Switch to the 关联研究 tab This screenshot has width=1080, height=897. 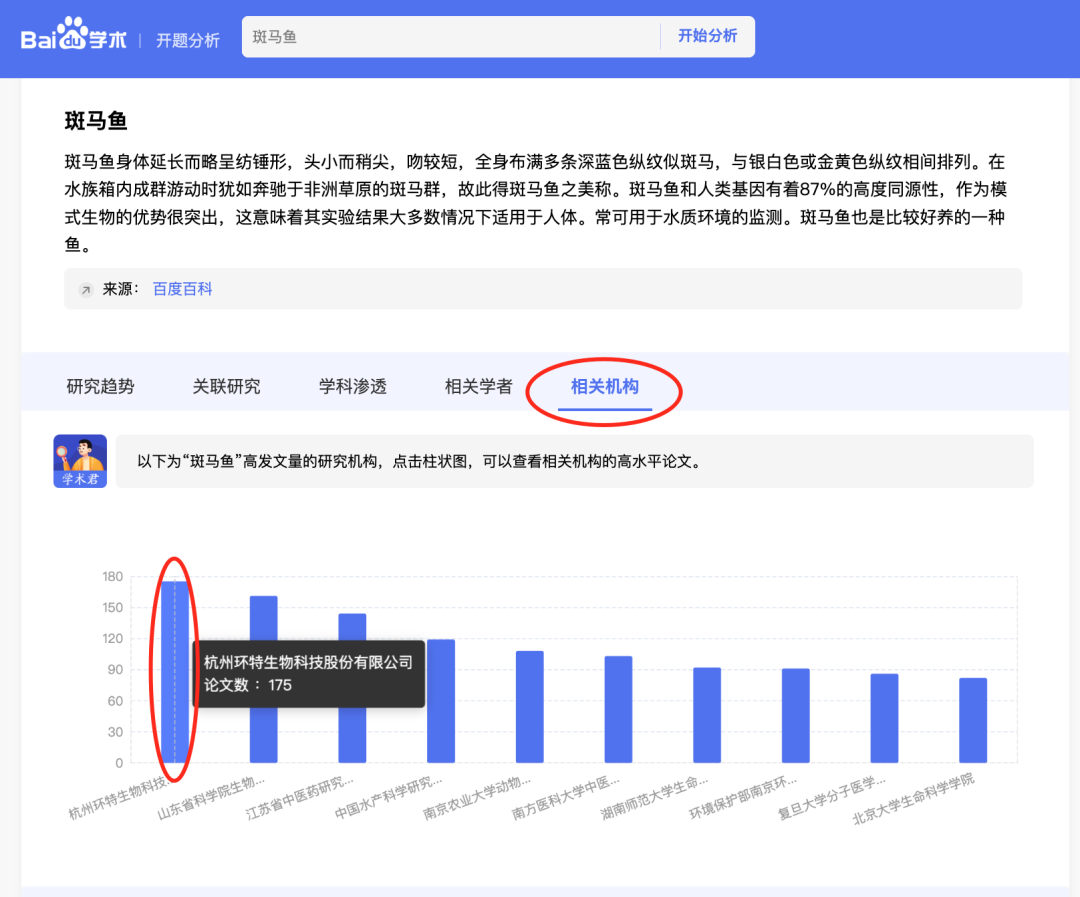pos(227,386)
